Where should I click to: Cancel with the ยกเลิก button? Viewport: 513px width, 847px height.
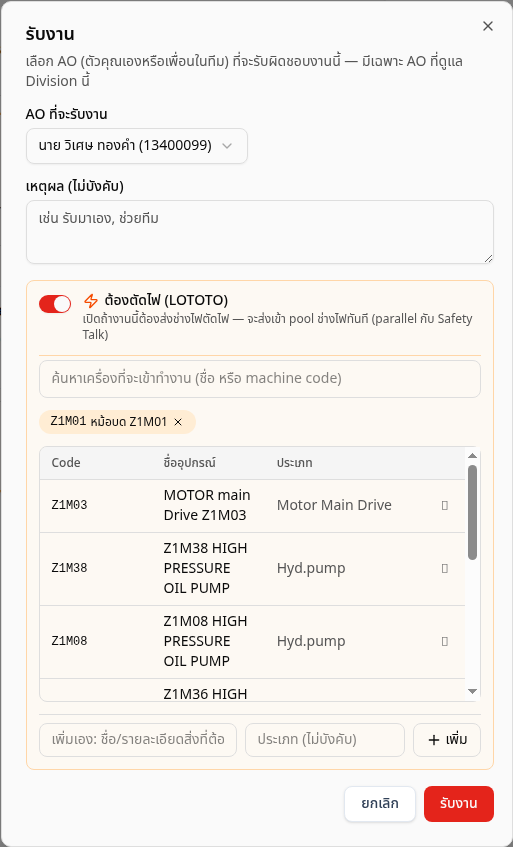click(380, 803)
